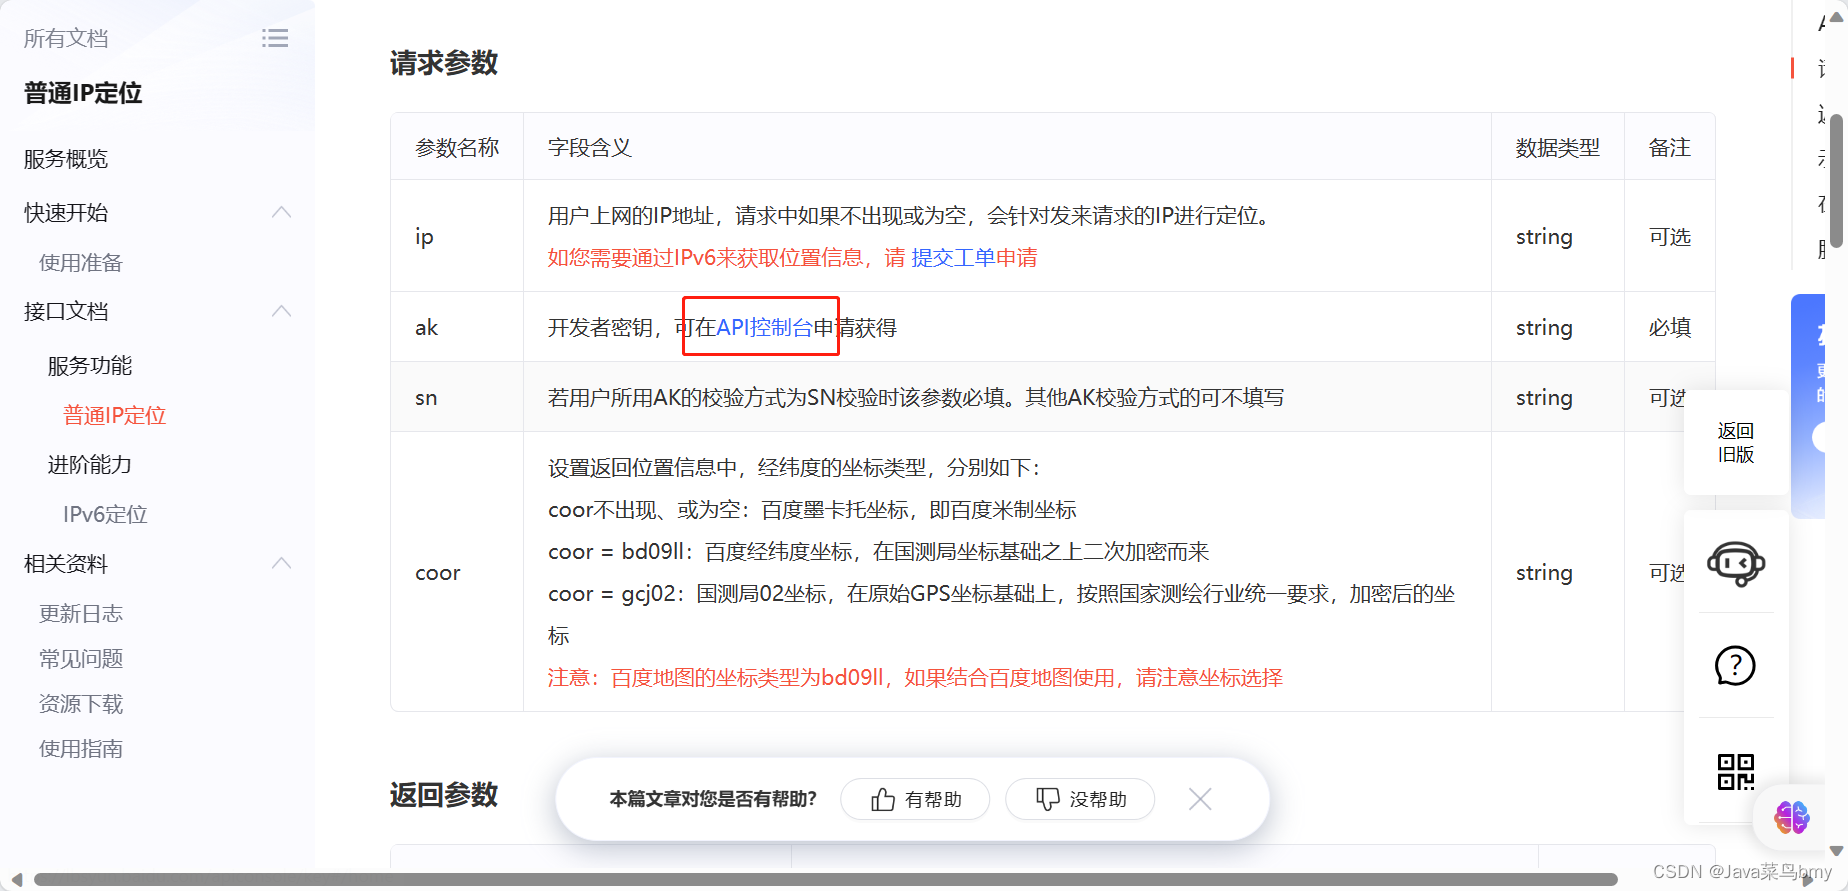
Task: Click the scroll-down arrow at right
Action: point(1836,851)
